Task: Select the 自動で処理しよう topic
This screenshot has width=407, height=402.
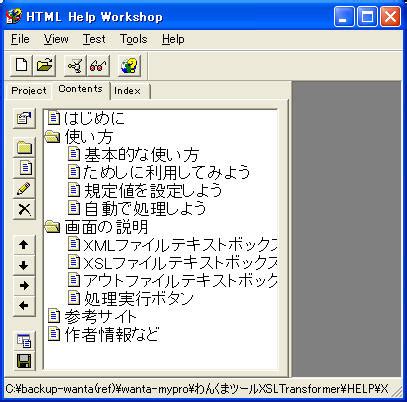Action: pyautogui.click(x=145, y=208)
